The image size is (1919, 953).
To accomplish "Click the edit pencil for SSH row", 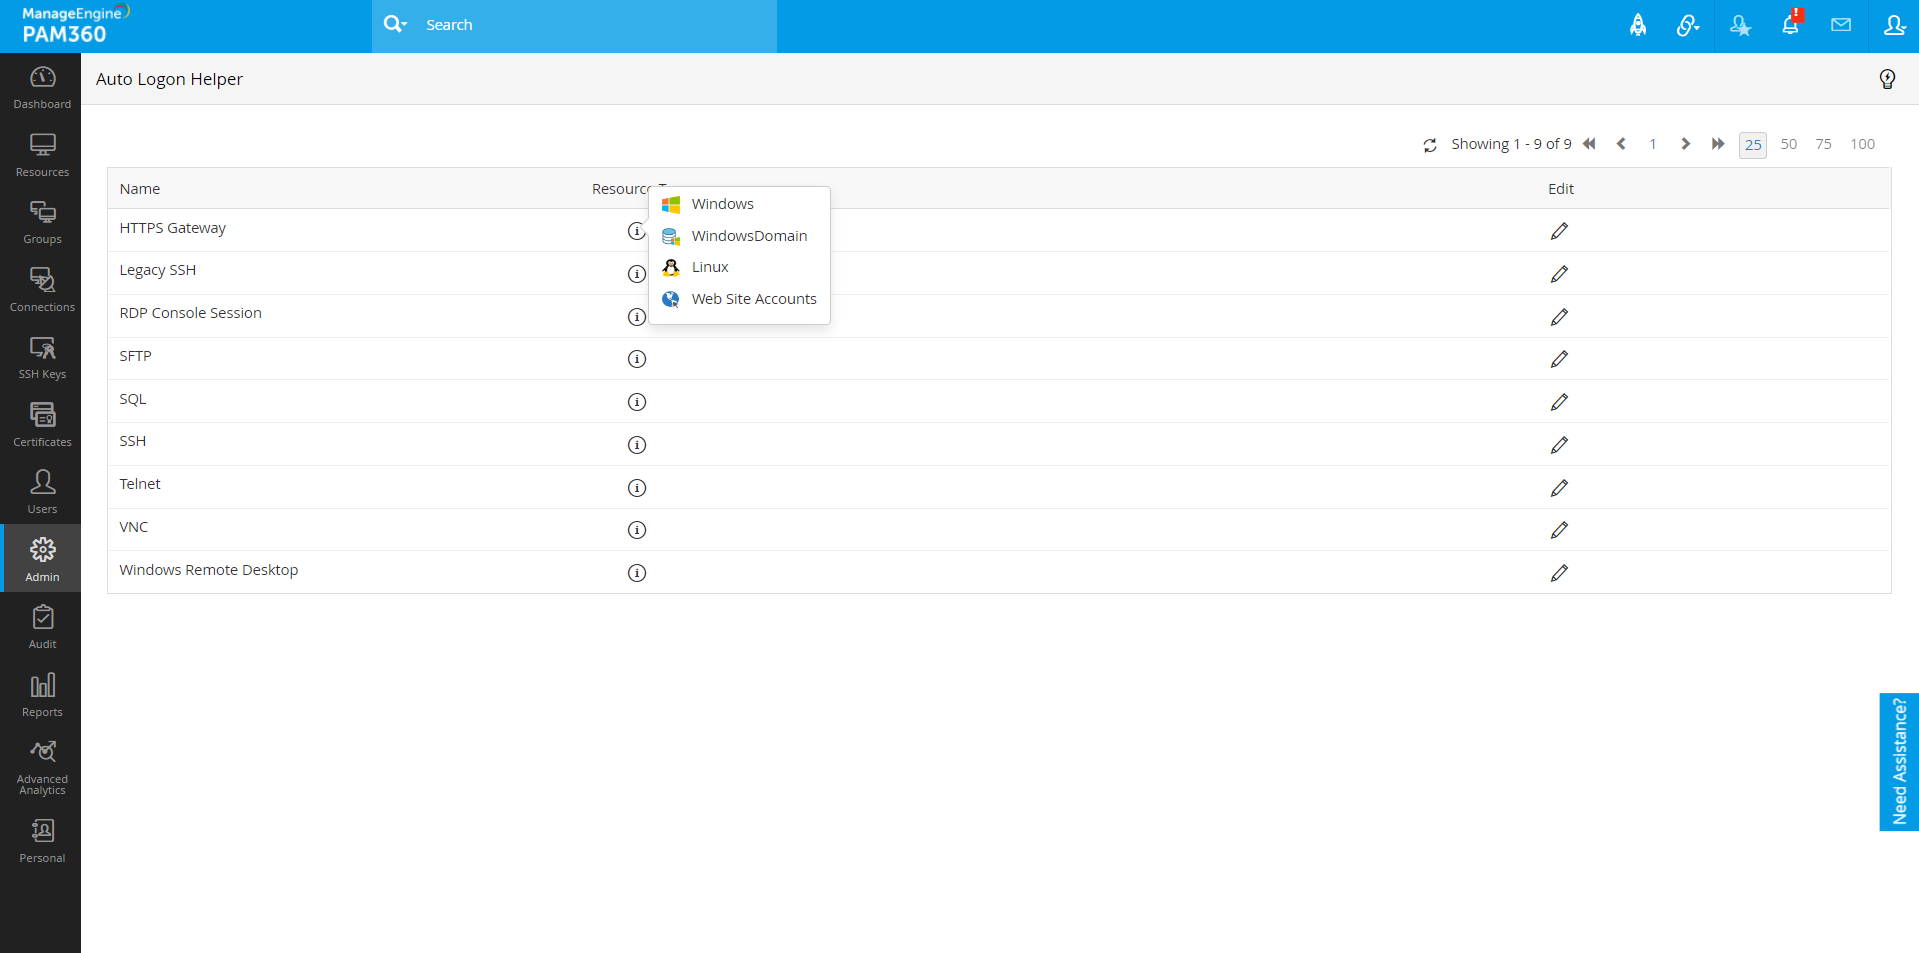I will click(x=1559, y=445).
